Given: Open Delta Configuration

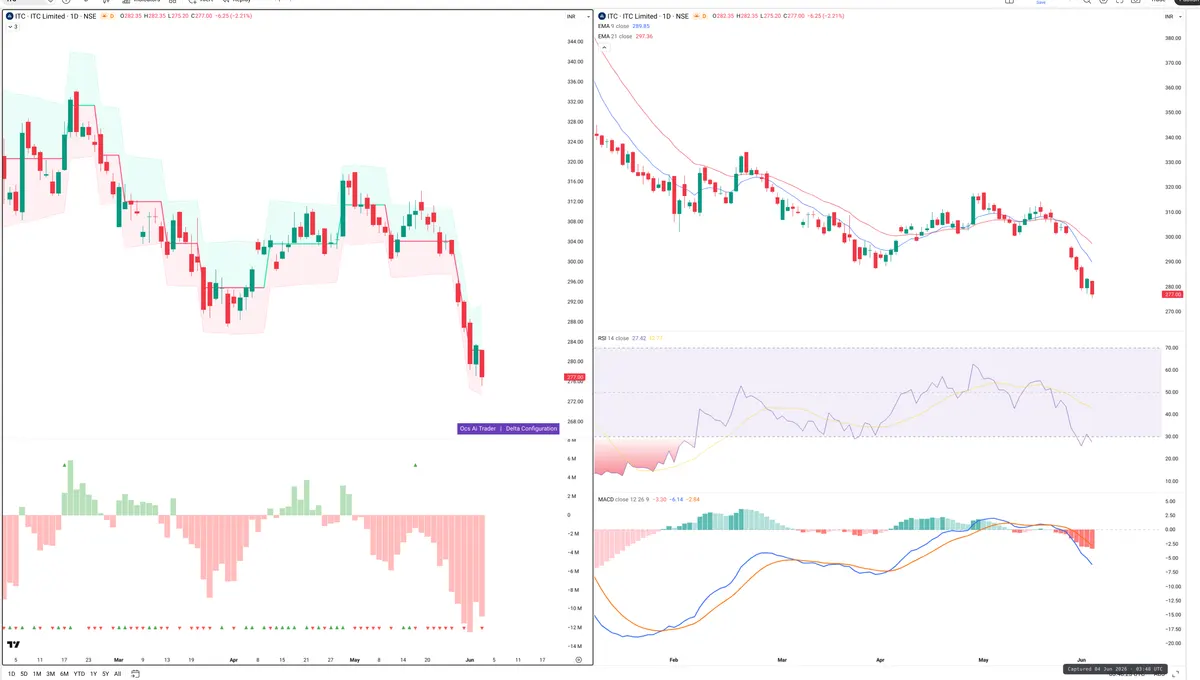Looking at the screenshot, I should click(532, 429).
